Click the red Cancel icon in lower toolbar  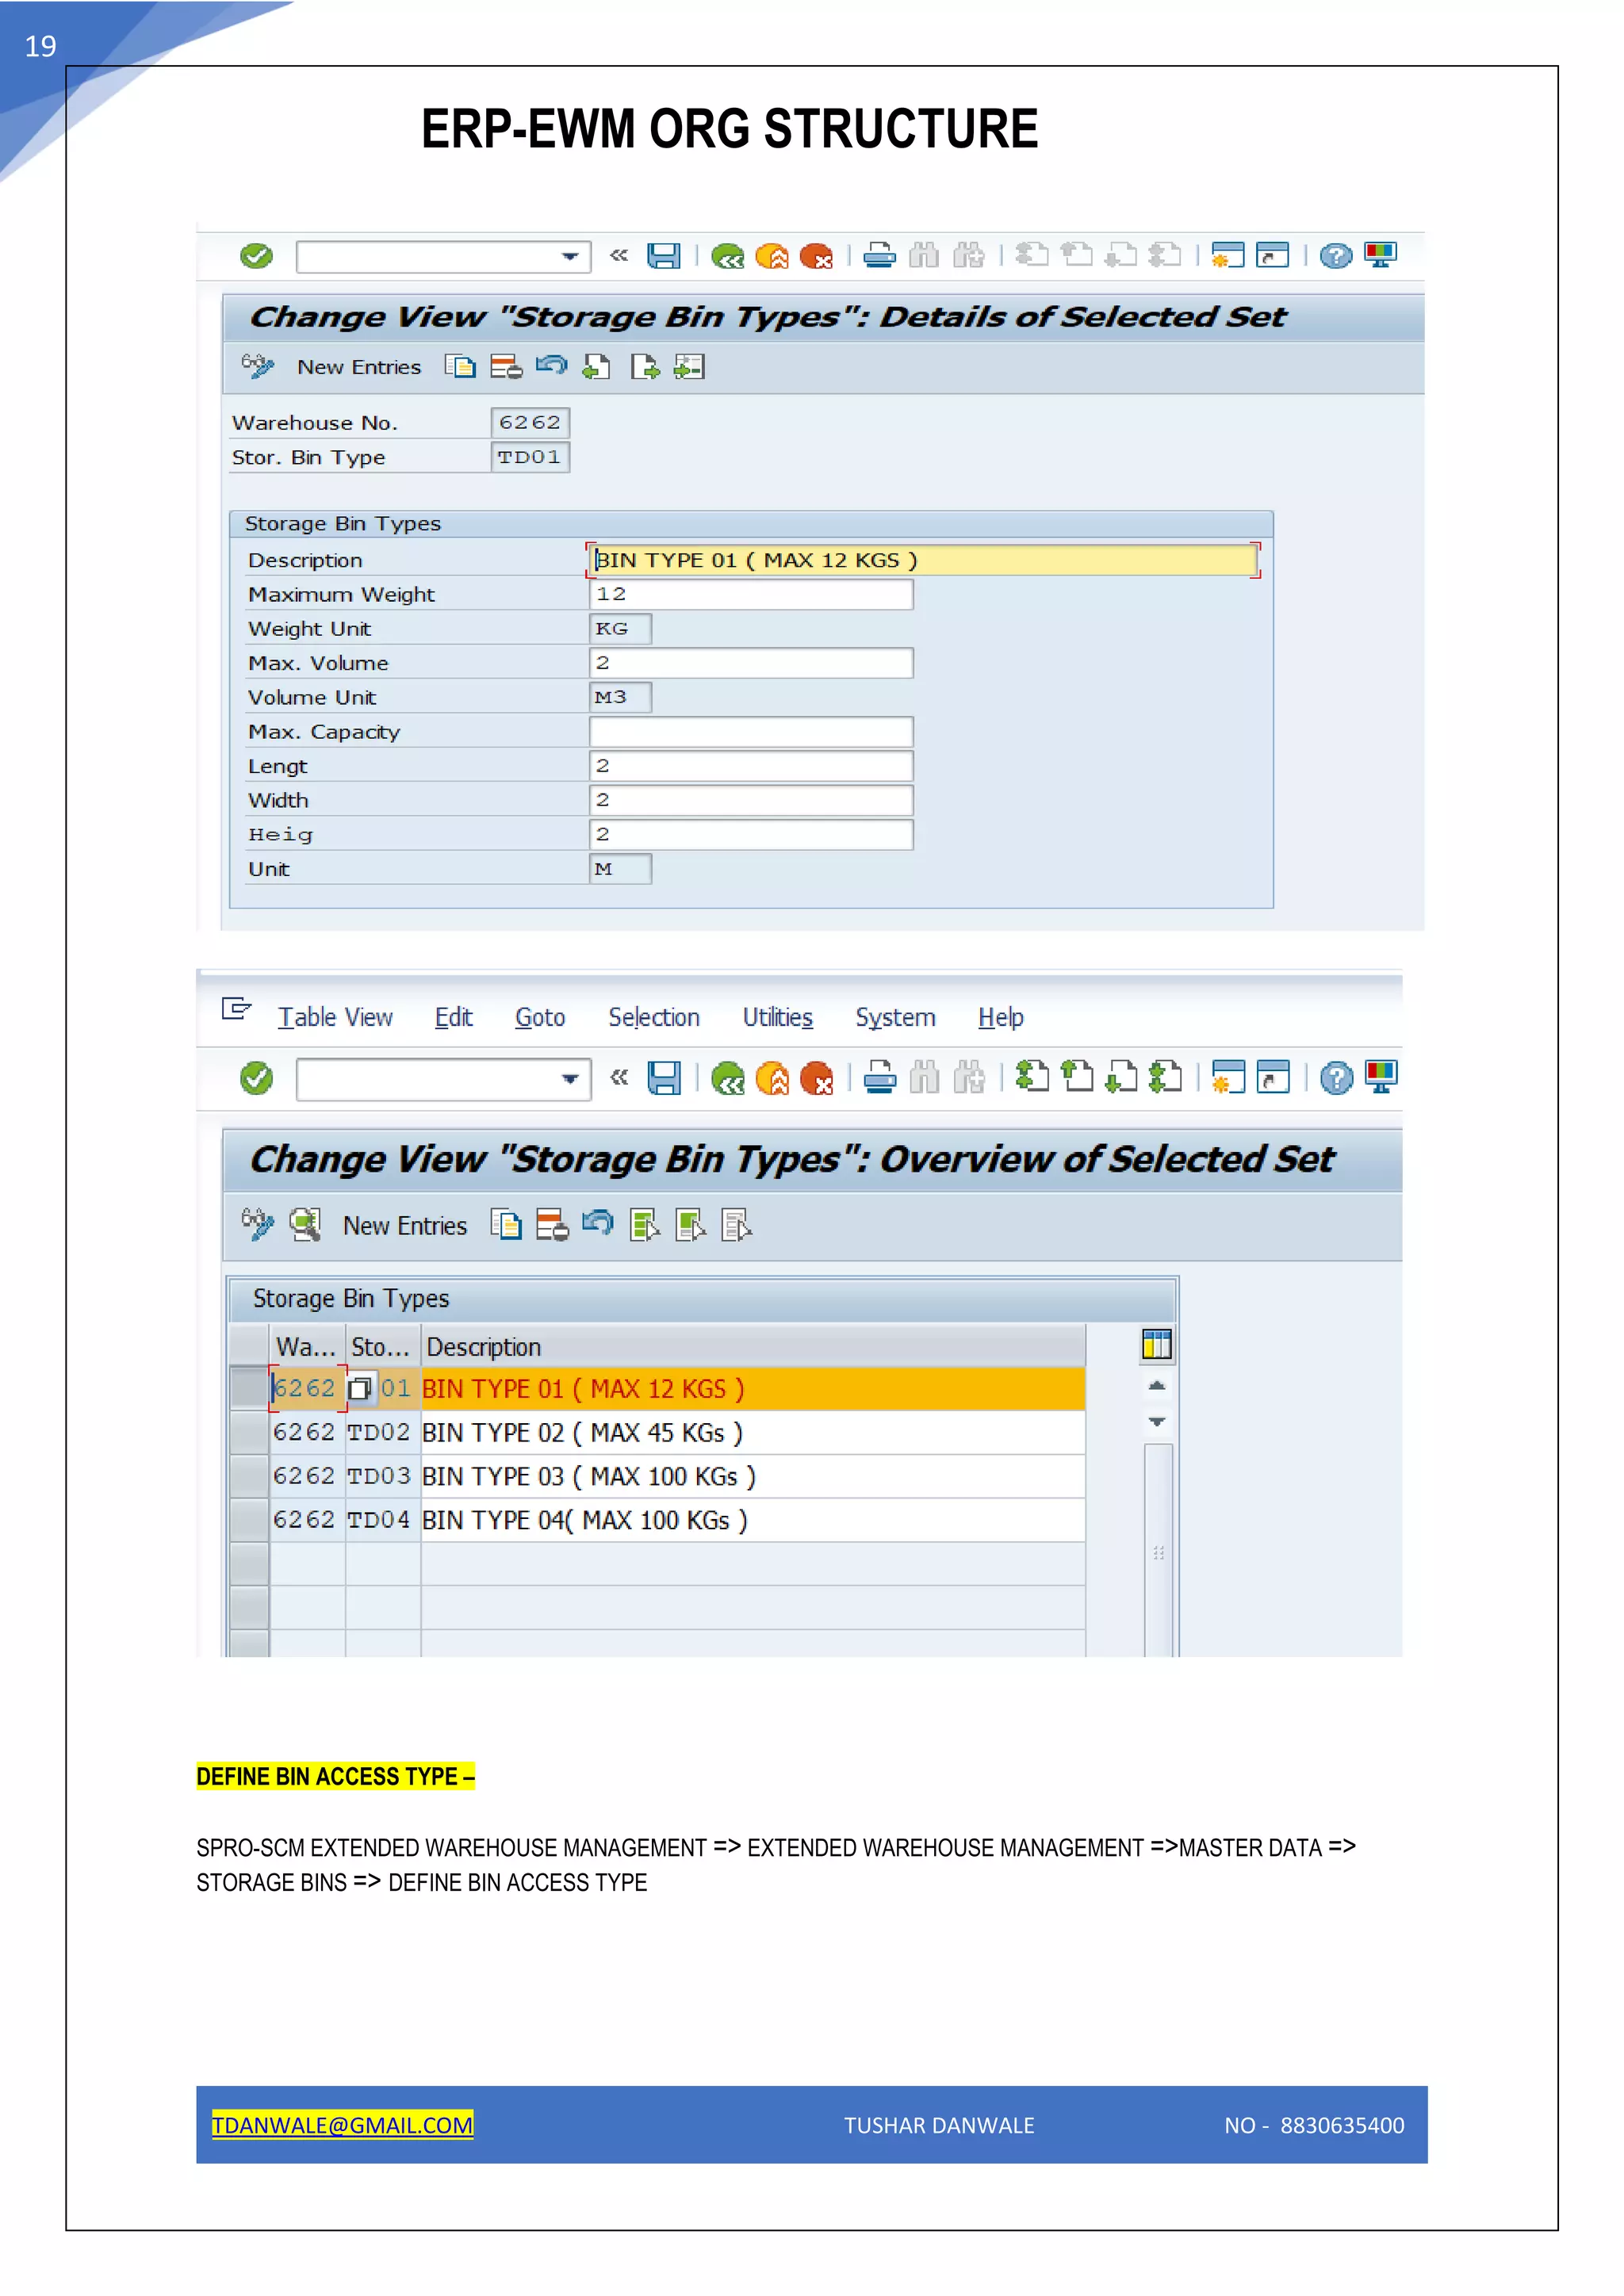pyautogui.click(x=817, y=1078)
